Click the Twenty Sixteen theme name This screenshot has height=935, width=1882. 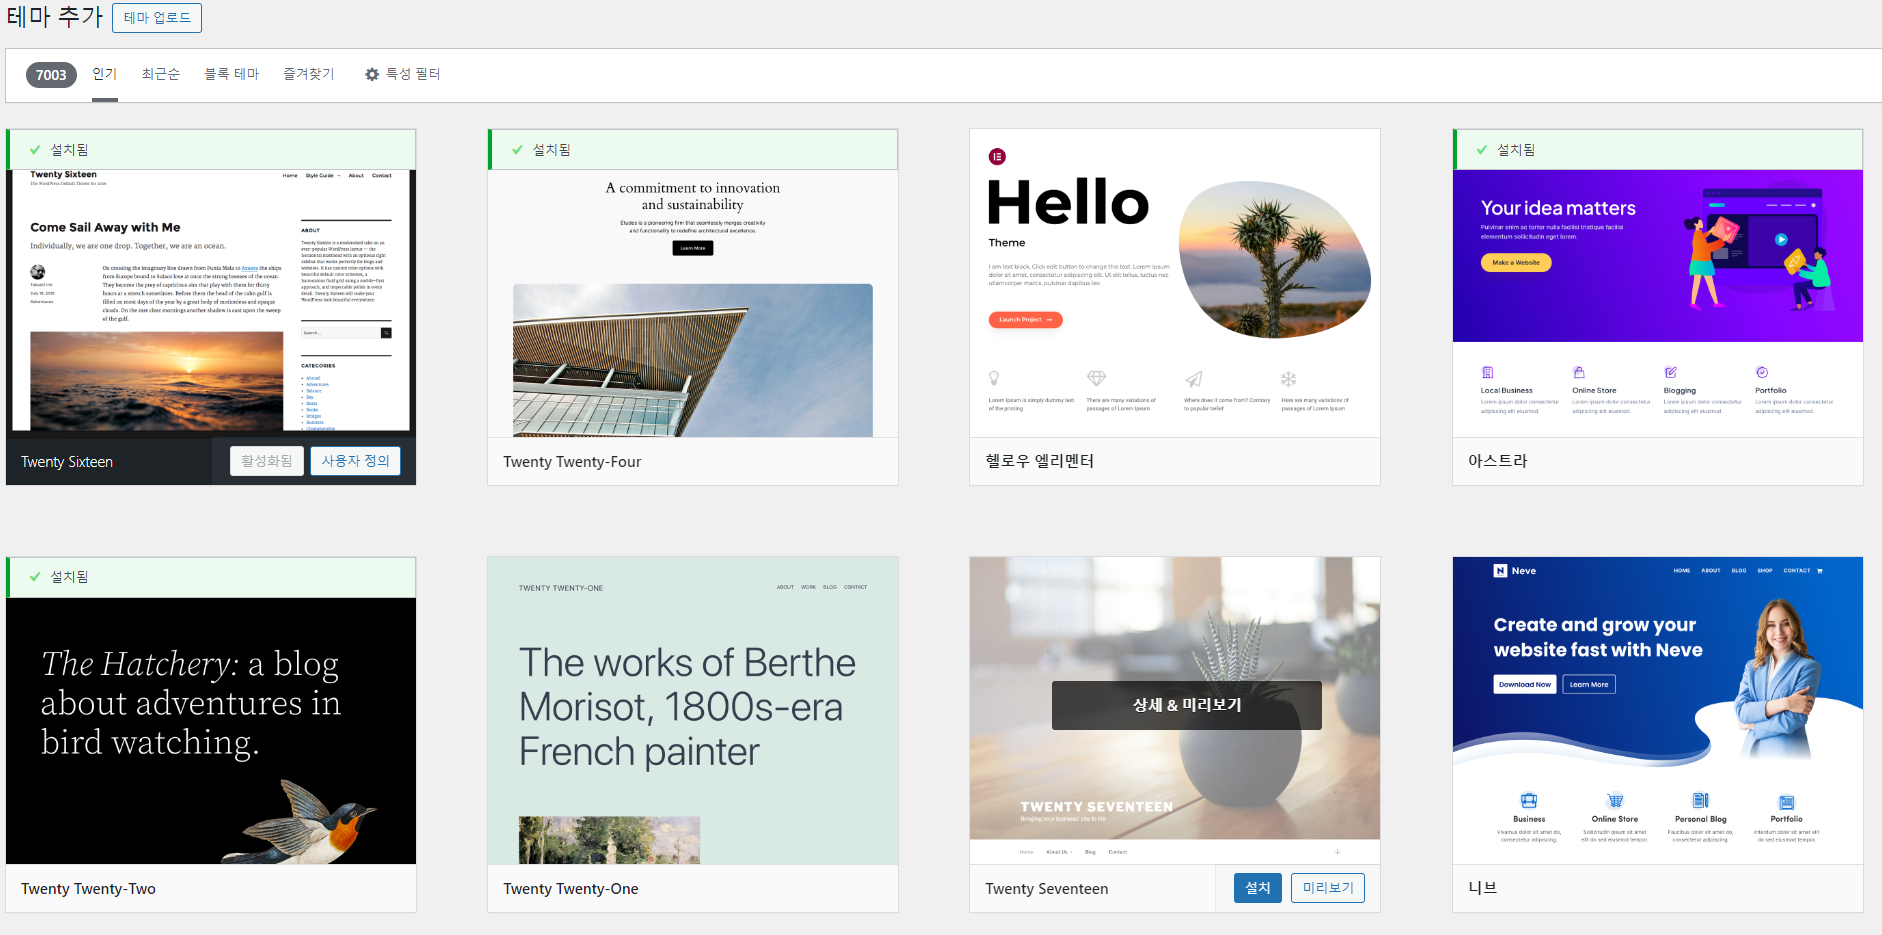(67, 462)
